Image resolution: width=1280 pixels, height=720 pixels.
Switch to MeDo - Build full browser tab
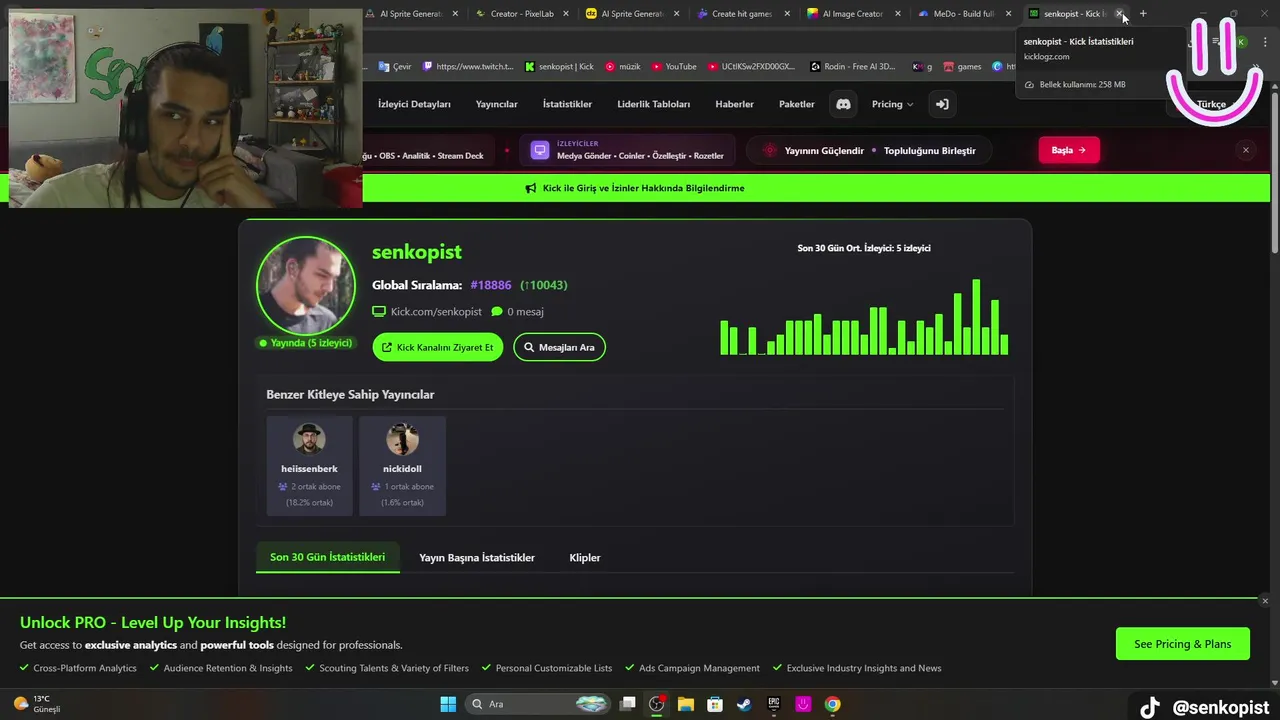point(963,14)
